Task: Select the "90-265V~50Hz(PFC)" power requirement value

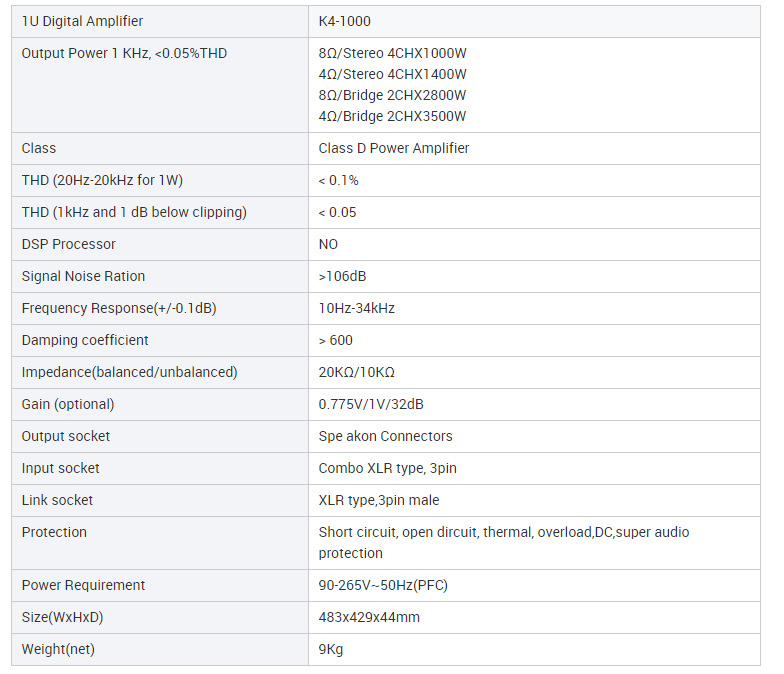Action: point(382,585)
